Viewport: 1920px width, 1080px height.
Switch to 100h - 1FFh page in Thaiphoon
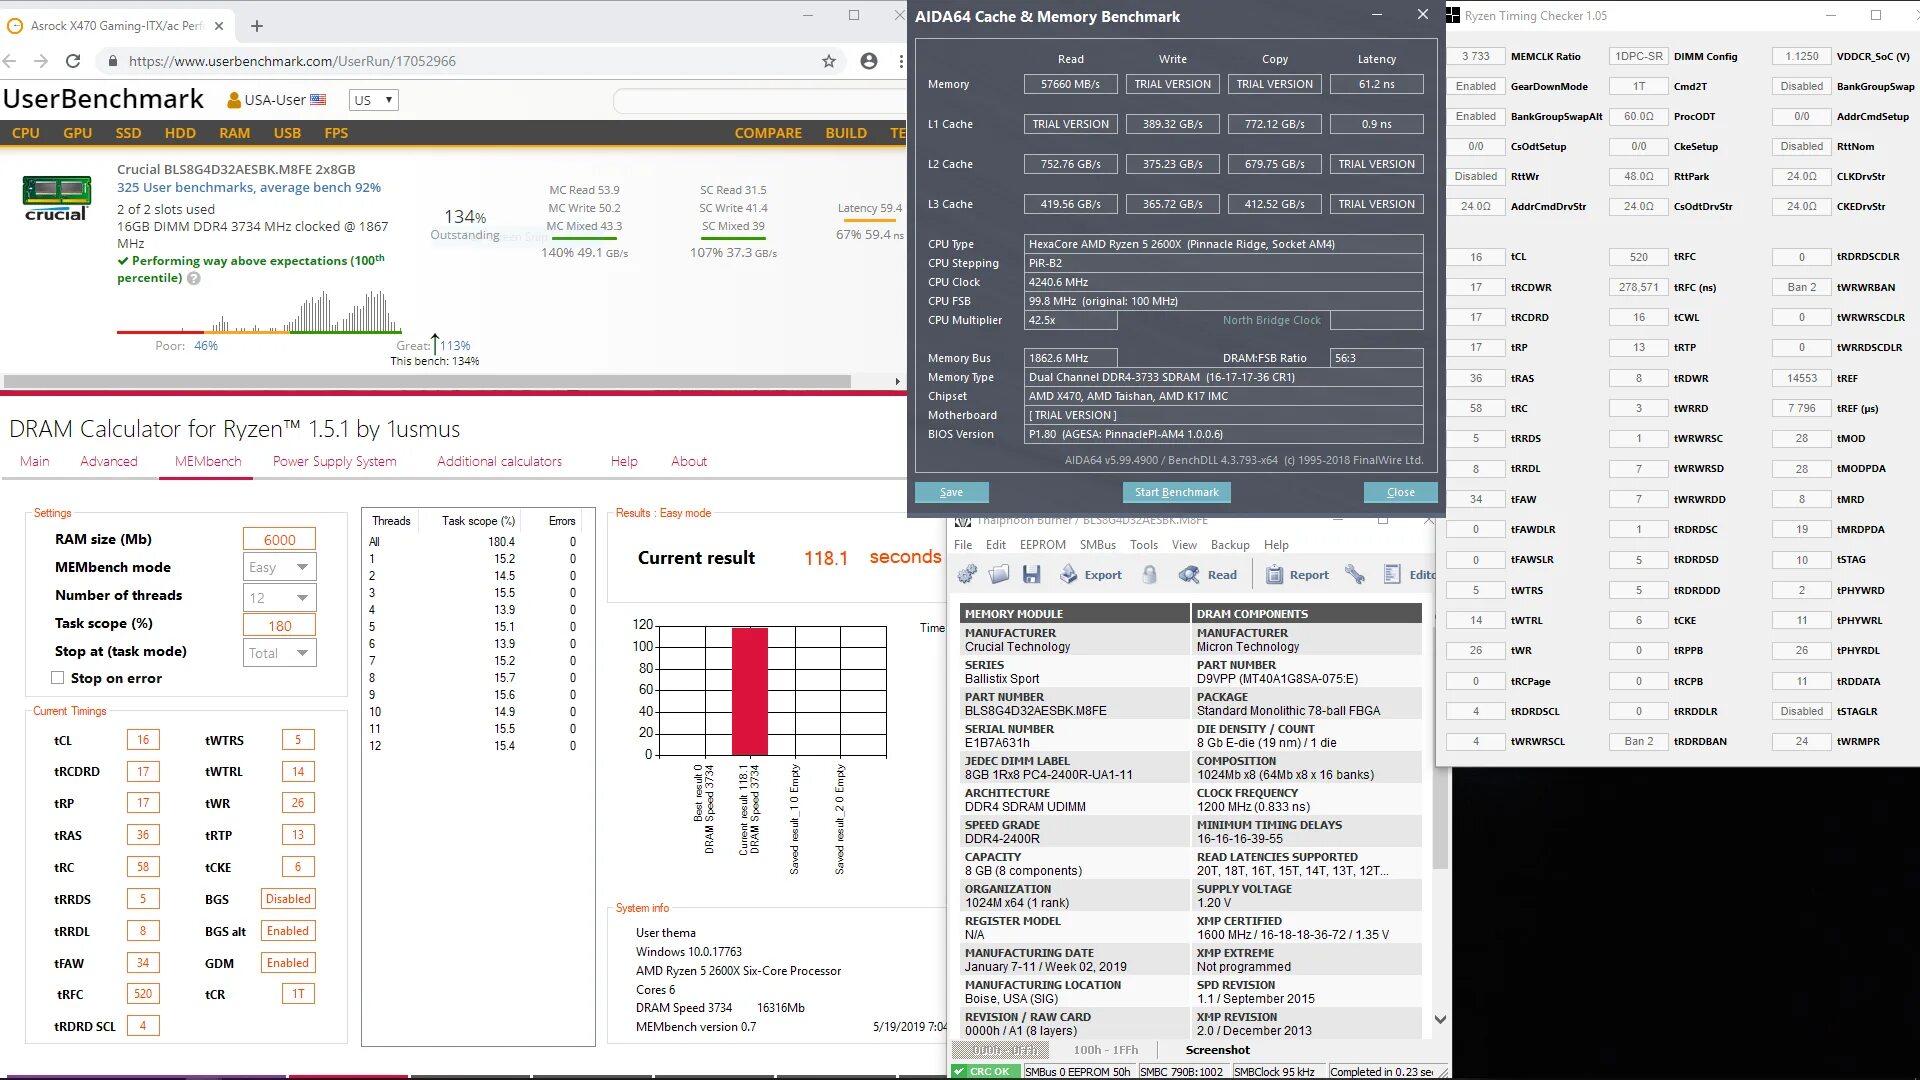click(1105, 1050)
